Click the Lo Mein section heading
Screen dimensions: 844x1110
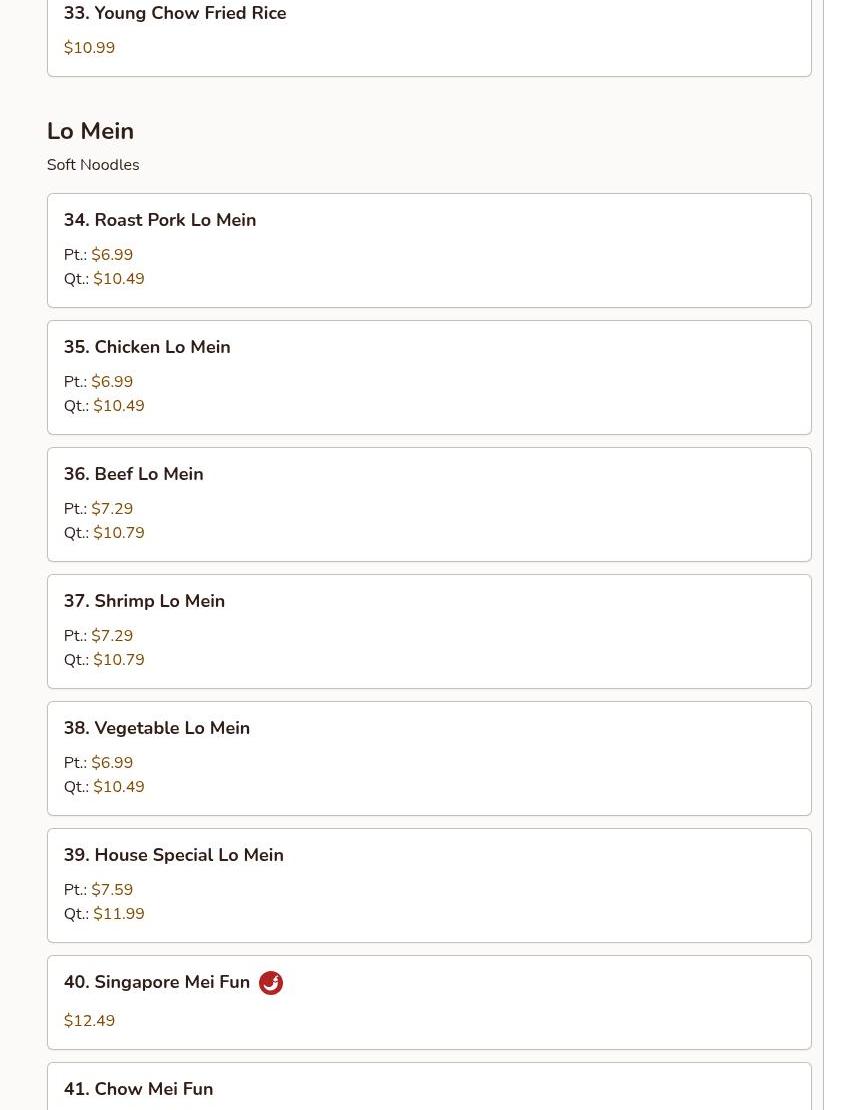[90, 131]
